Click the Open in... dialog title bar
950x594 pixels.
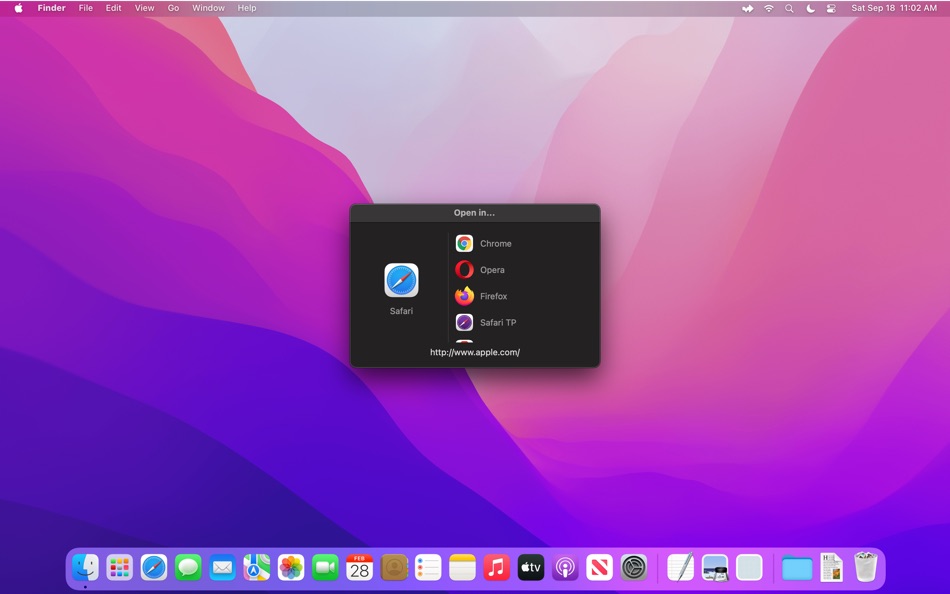point(475,213)
